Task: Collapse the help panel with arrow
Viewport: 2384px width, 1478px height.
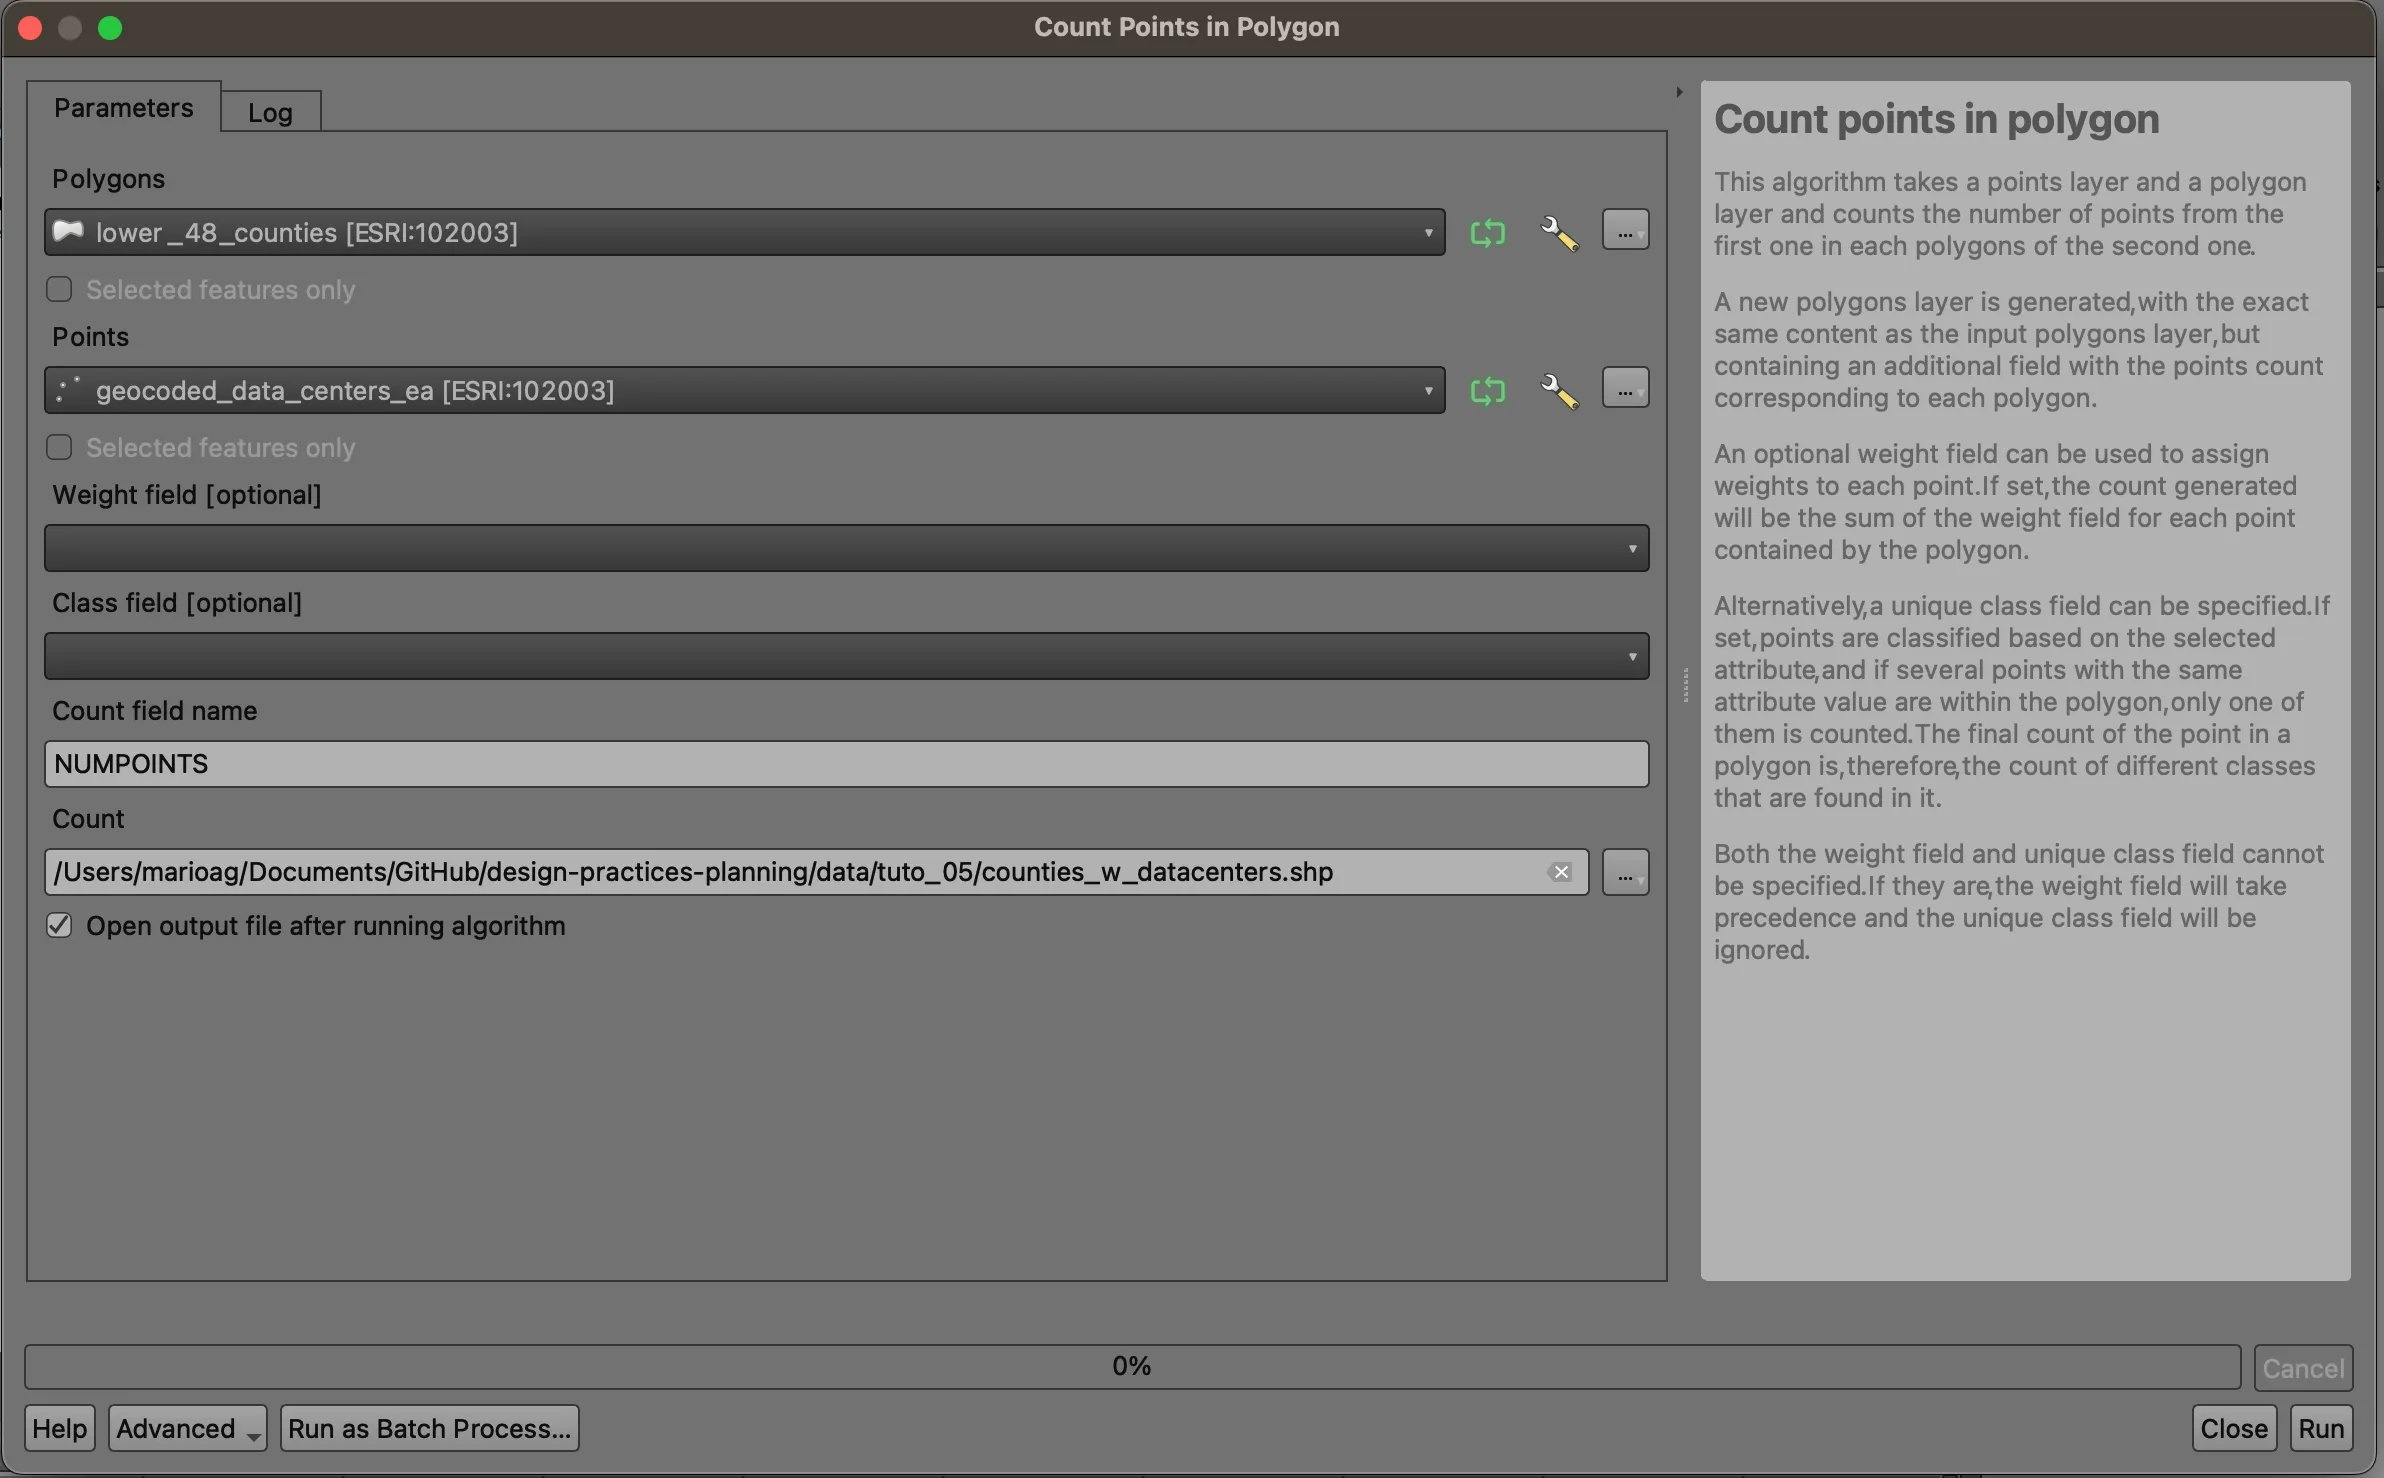Action: (1679, 92)
